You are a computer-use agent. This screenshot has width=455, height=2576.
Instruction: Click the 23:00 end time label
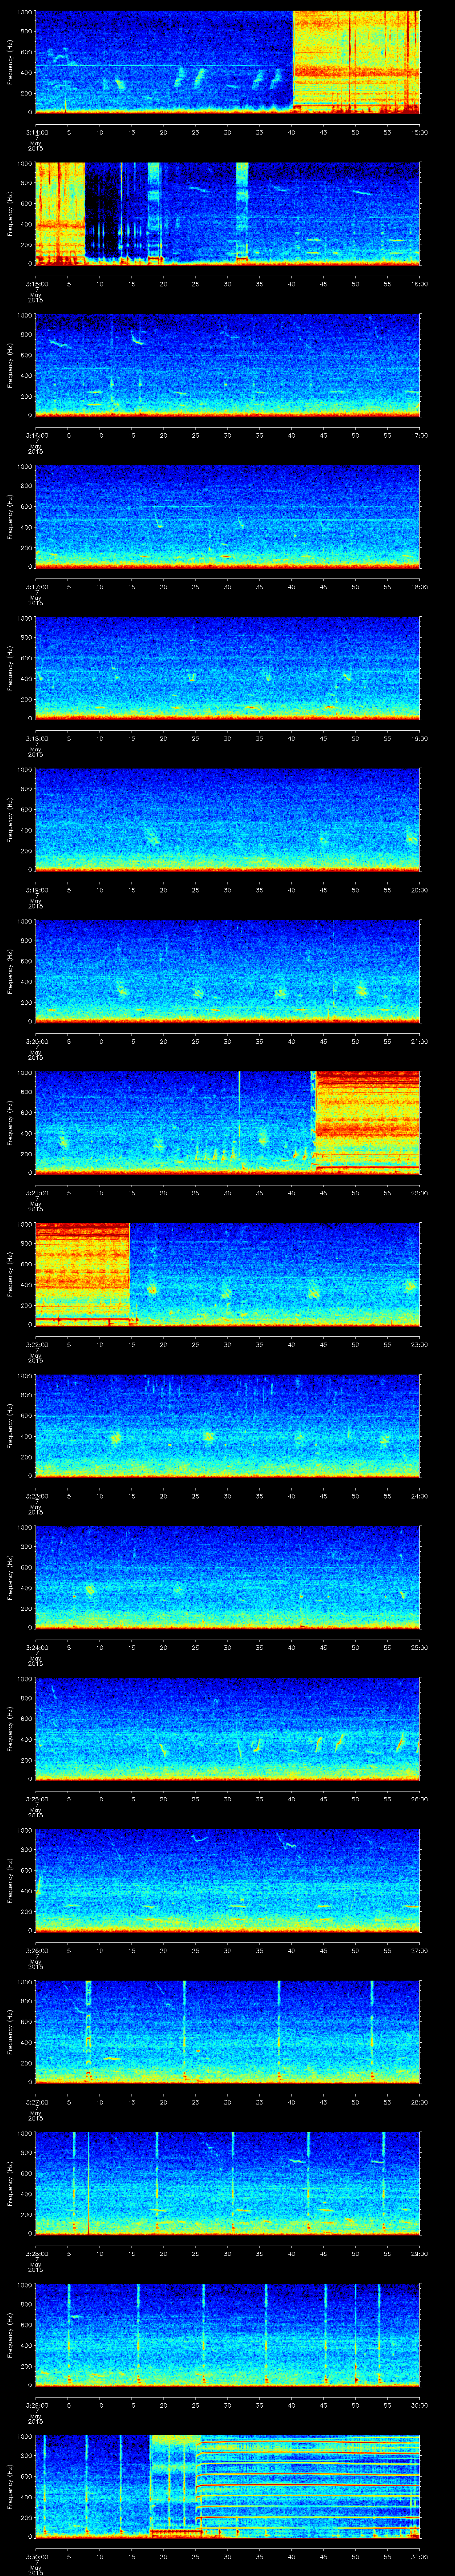(x=419, y=1344)
